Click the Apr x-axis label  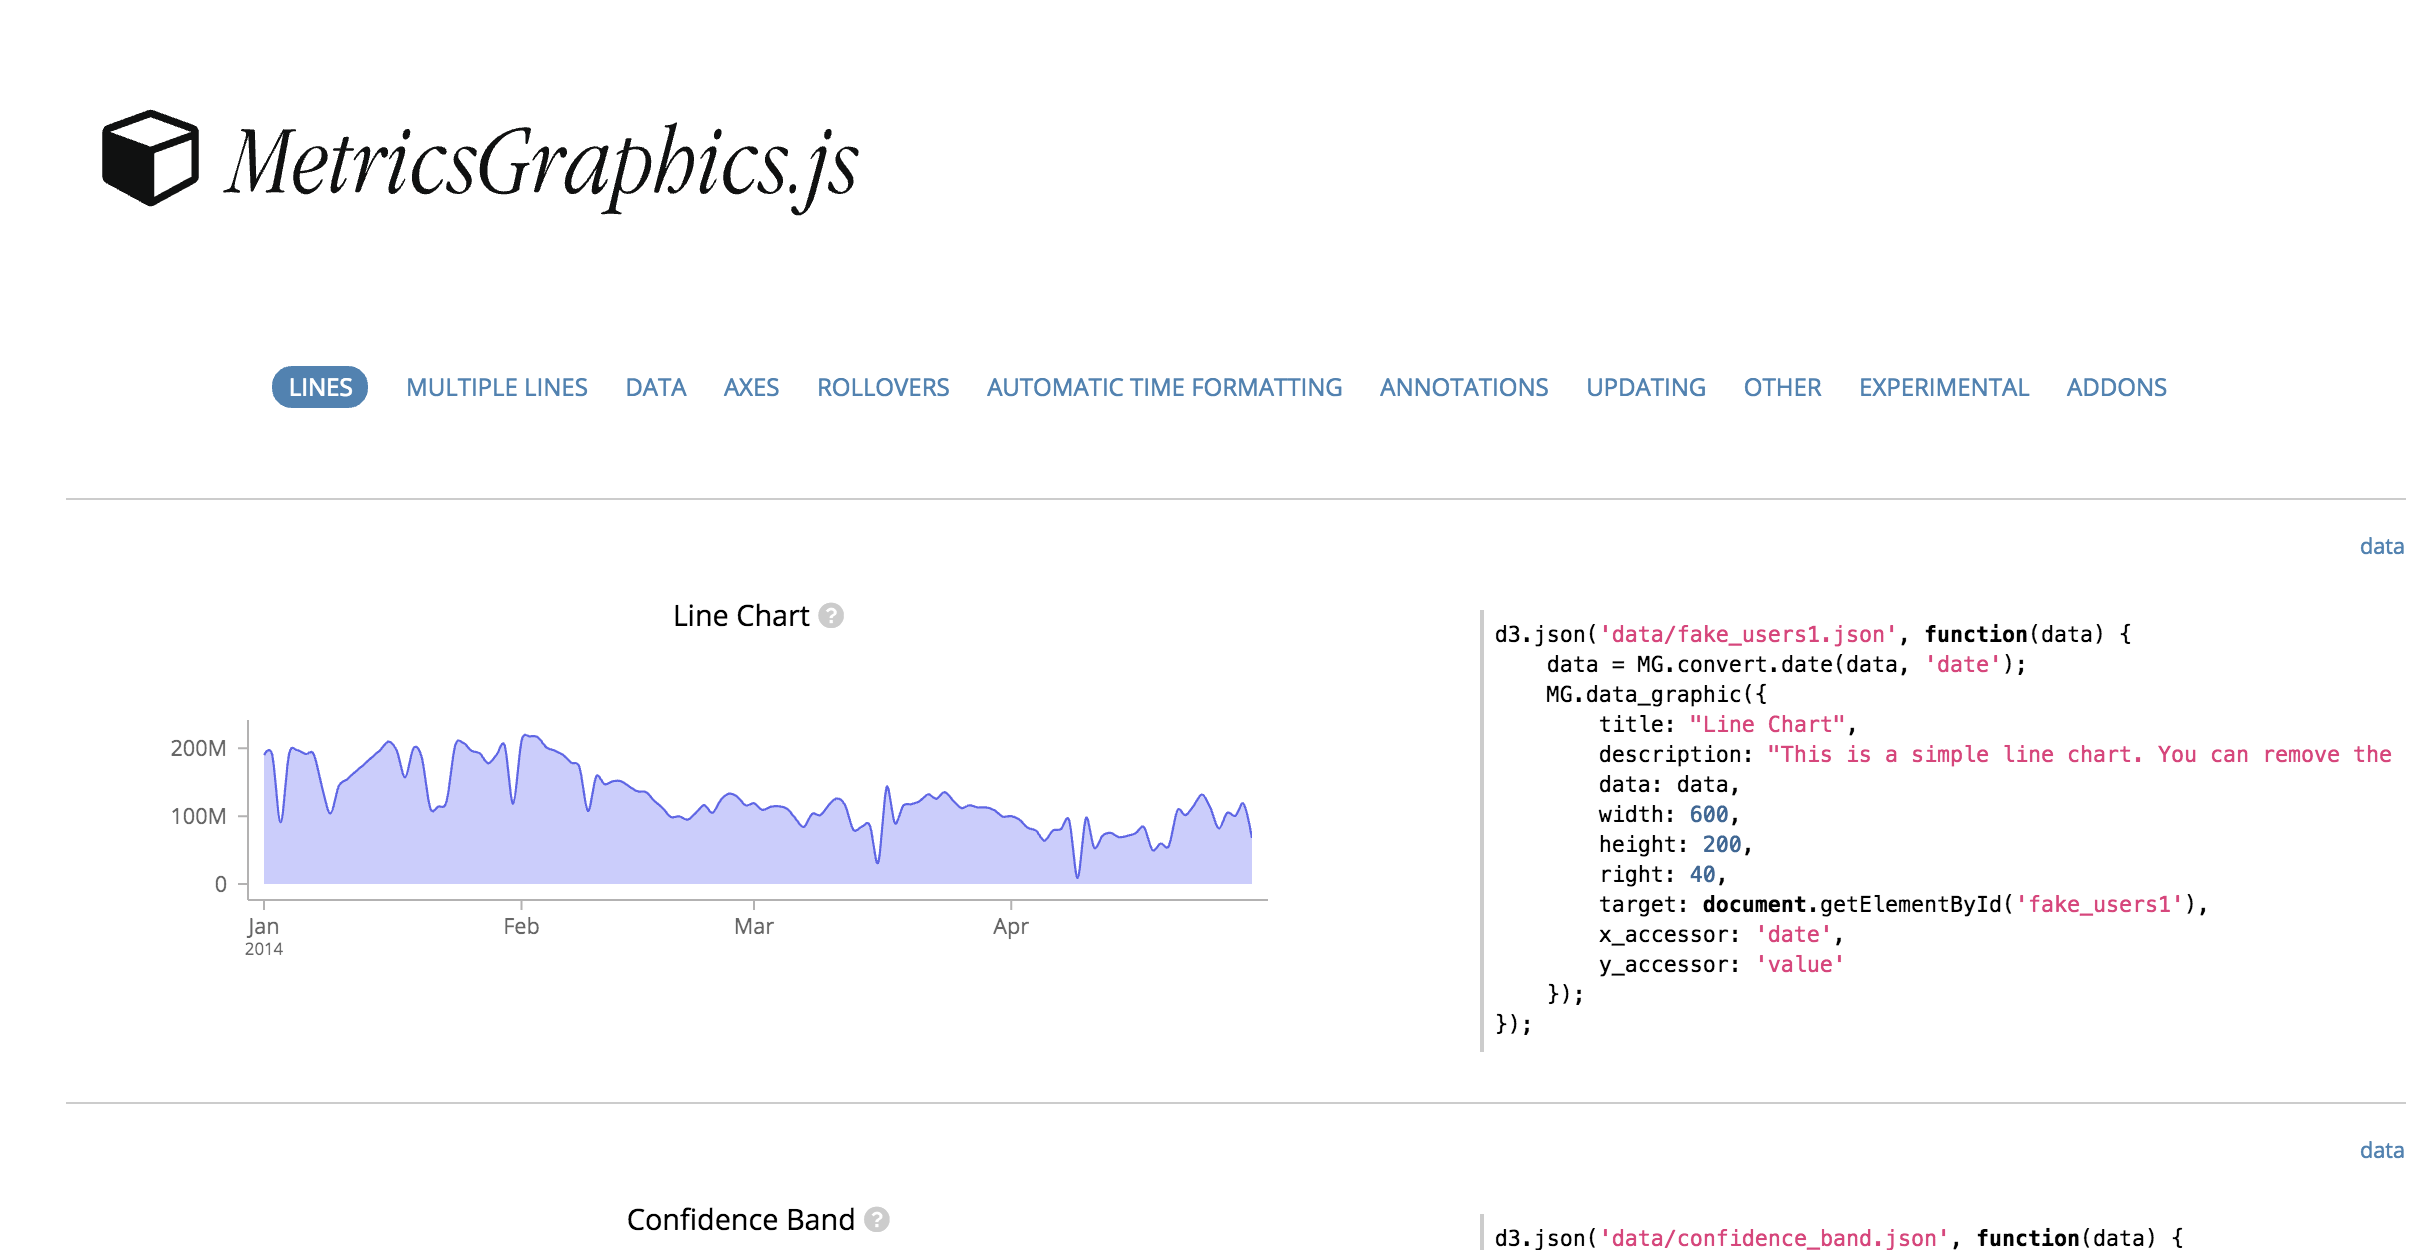click(x=1011, y=926)
